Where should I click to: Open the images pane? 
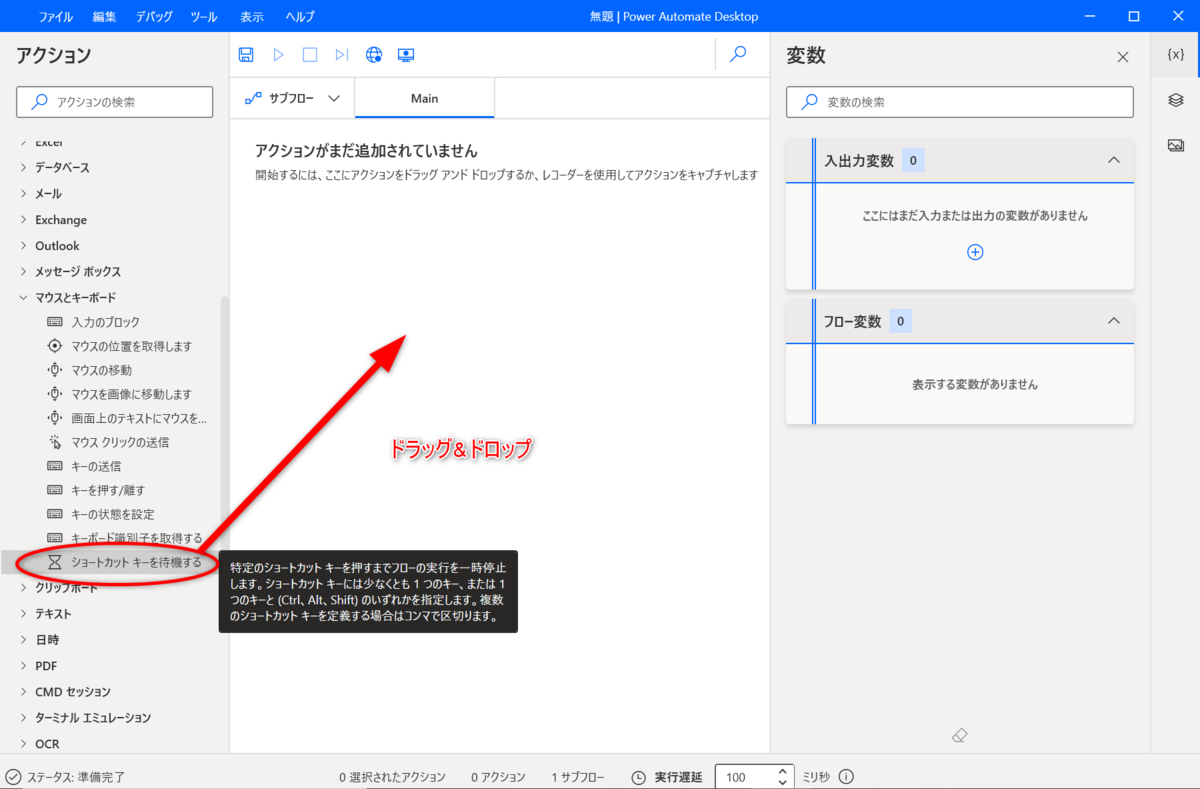click(x=1175, y=144)
